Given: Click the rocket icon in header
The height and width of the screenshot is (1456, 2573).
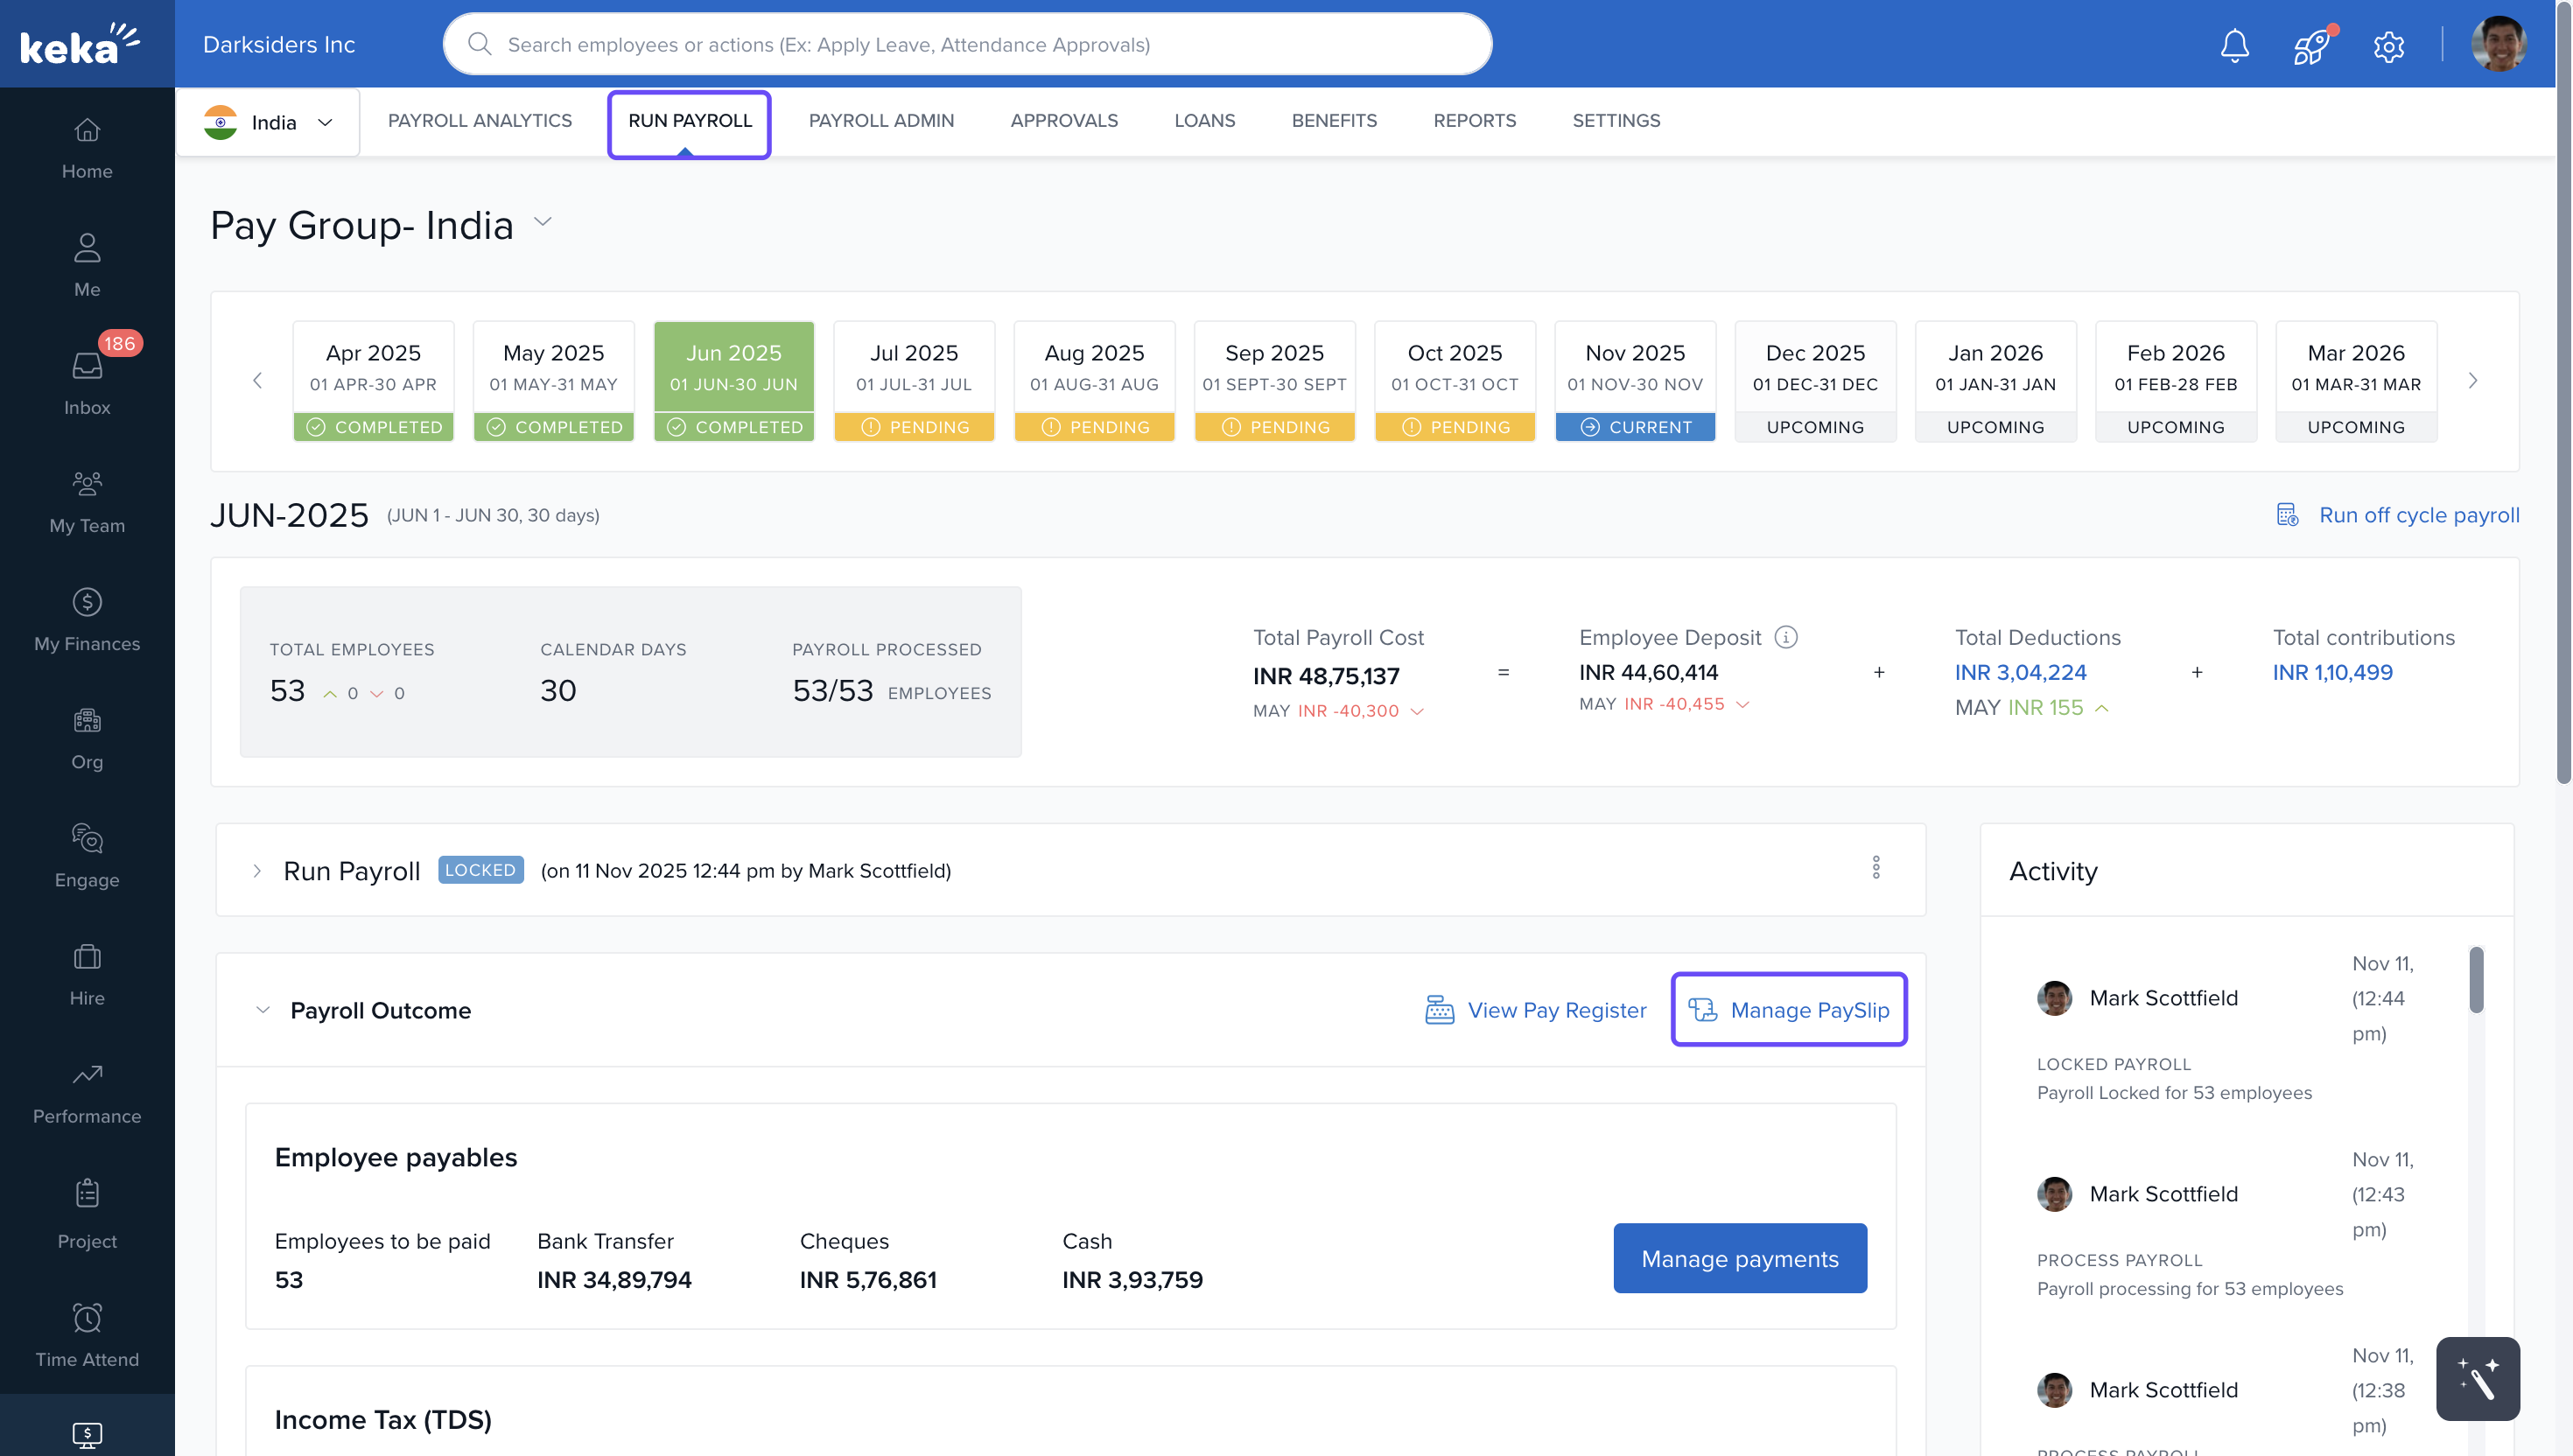Looking at the screenshot, I should point(2311,45).
